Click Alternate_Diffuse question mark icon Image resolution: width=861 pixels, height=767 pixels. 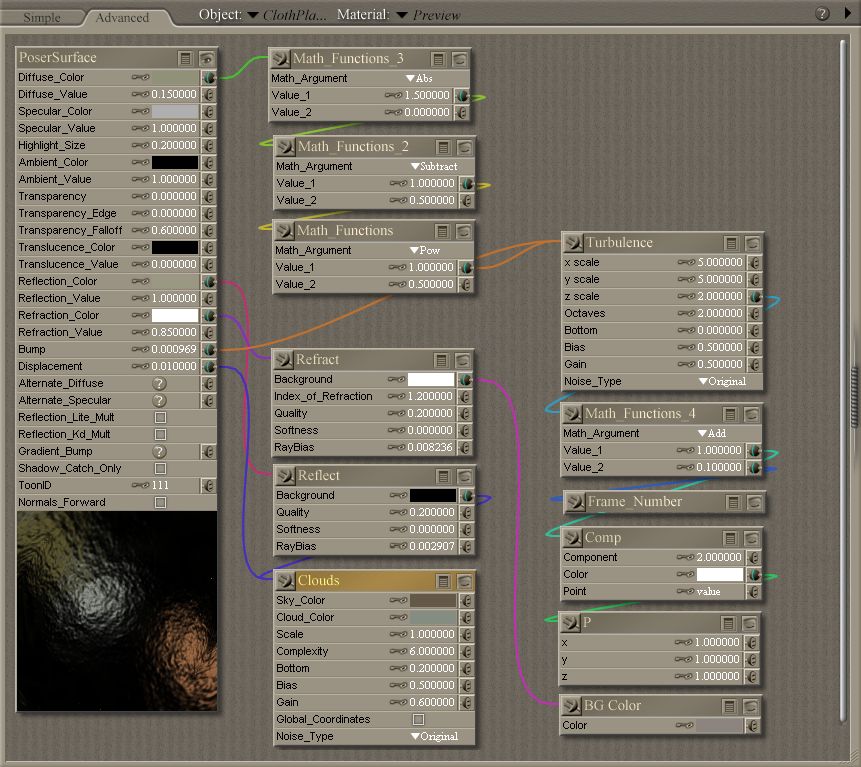(x=159, y=384)
